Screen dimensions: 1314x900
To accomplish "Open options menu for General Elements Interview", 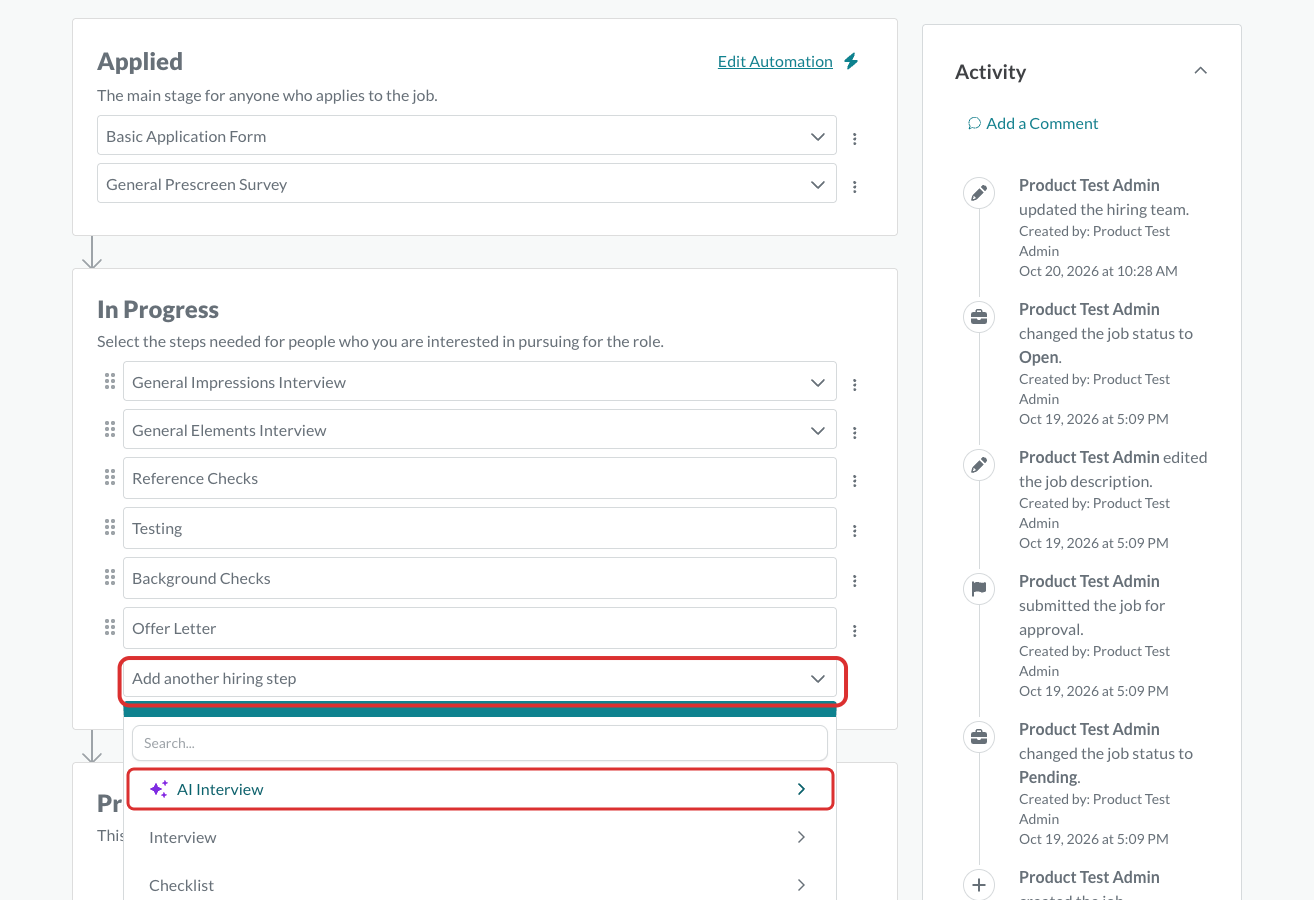I will point(855,432).
